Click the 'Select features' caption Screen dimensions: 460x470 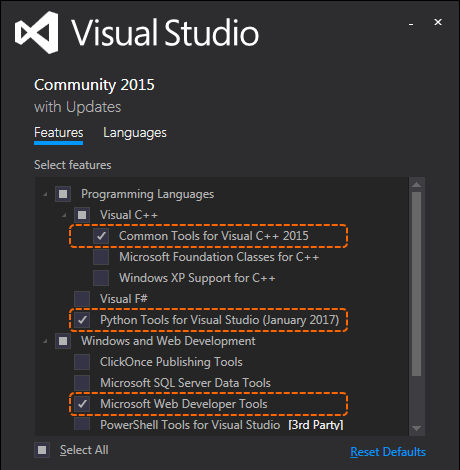pos(73,165)
